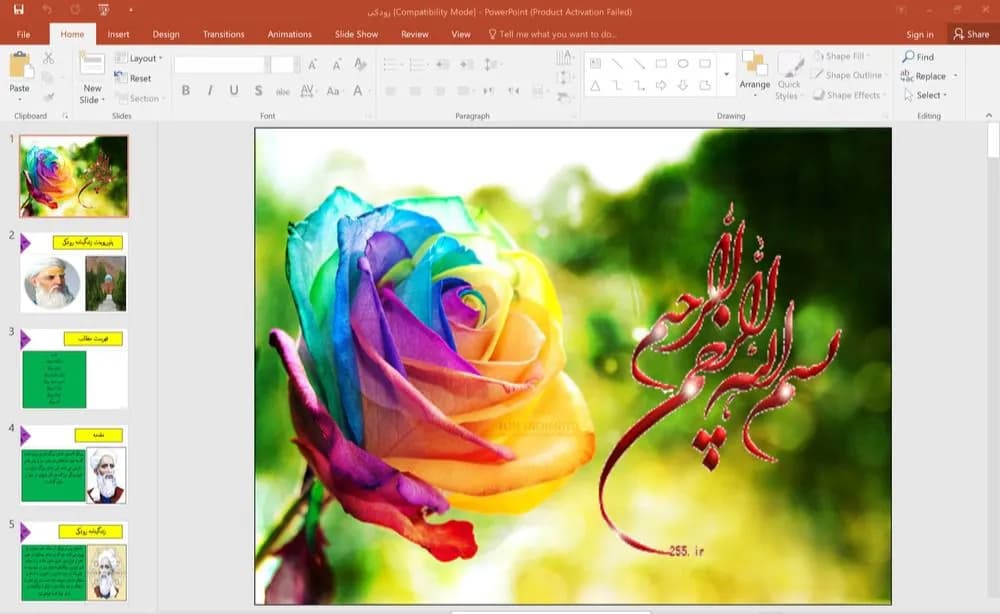Start the slide show from the quick access toolbar
This screenshot has width=1000, height=614.
[103, 10]
